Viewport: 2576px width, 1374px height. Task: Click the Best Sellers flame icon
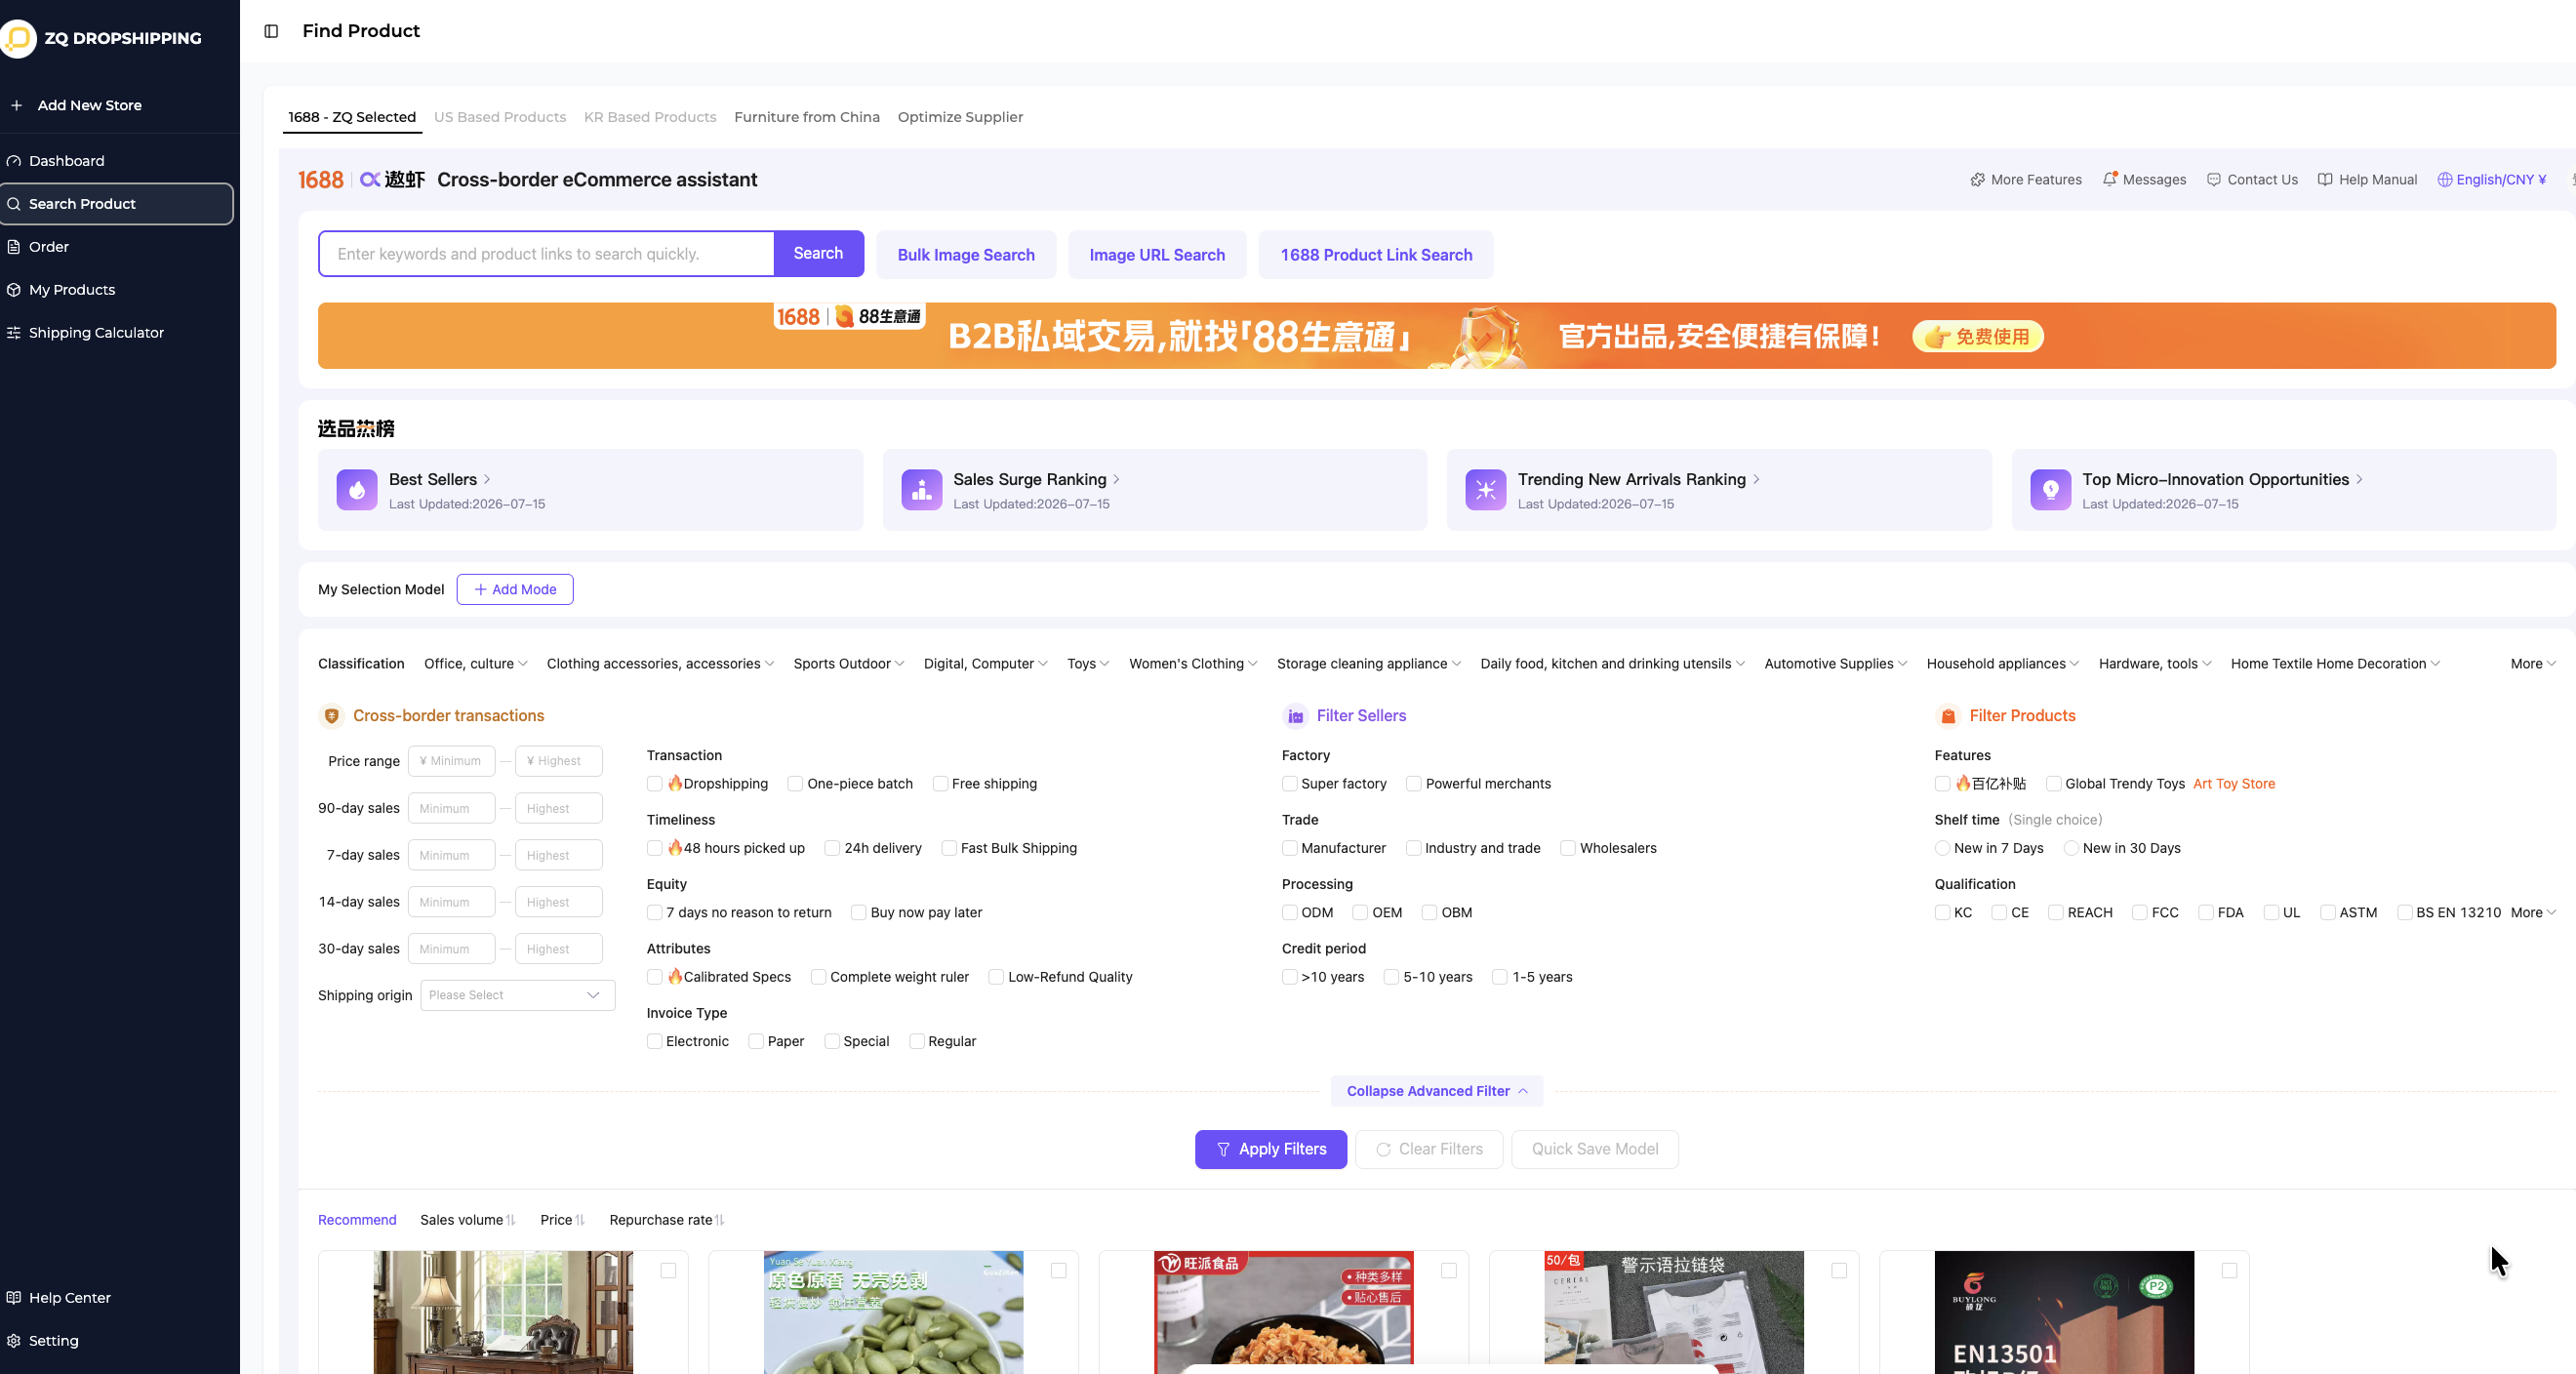coord(357,490)
